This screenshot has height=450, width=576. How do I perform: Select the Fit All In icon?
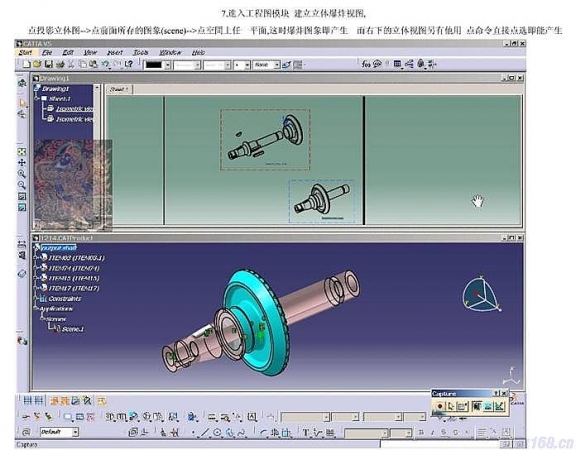tap(22, 152)
